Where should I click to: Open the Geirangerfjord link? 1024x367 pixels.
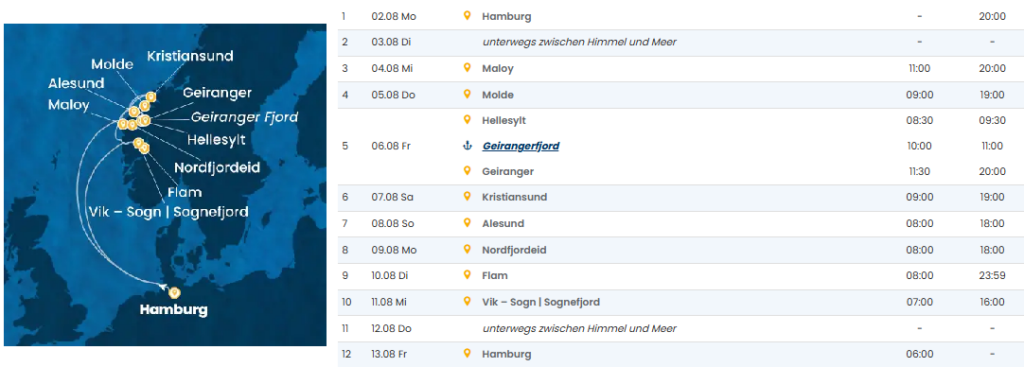click(520, 146)
